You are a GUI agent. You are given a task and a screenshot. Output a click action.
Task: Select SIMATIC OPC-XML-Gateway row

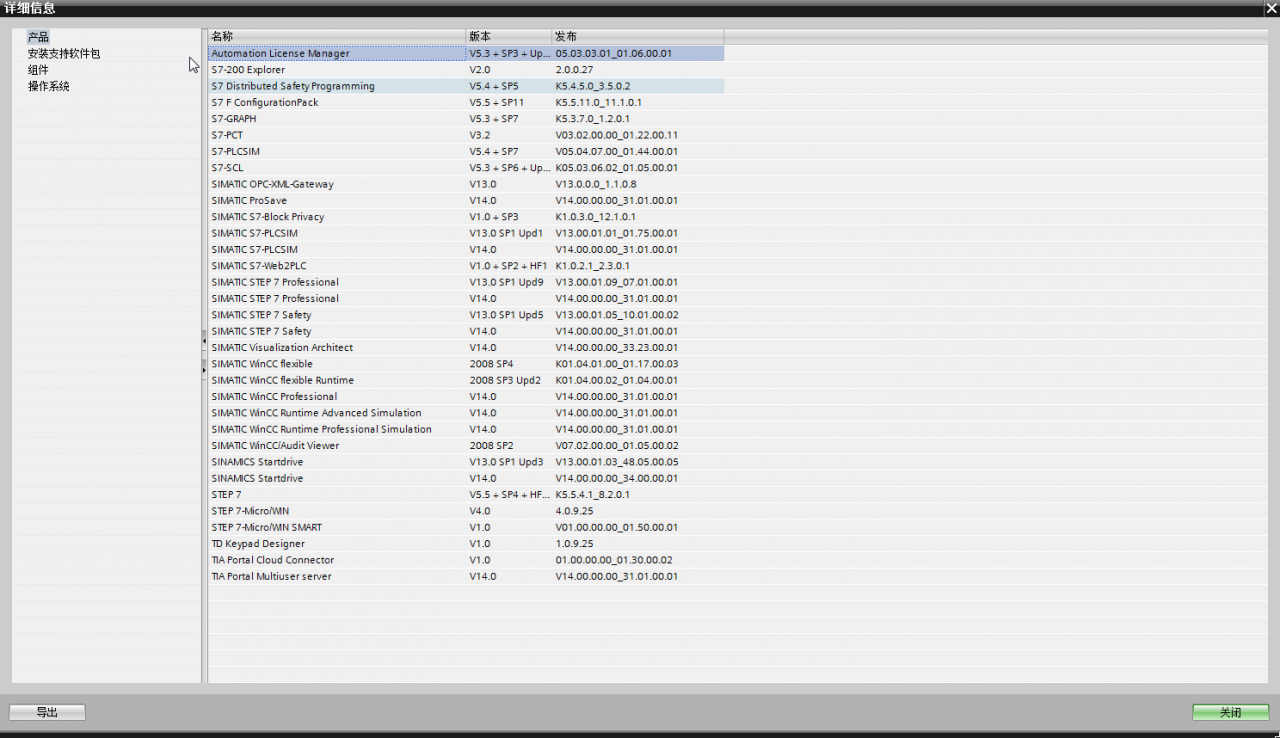(466, 184)
